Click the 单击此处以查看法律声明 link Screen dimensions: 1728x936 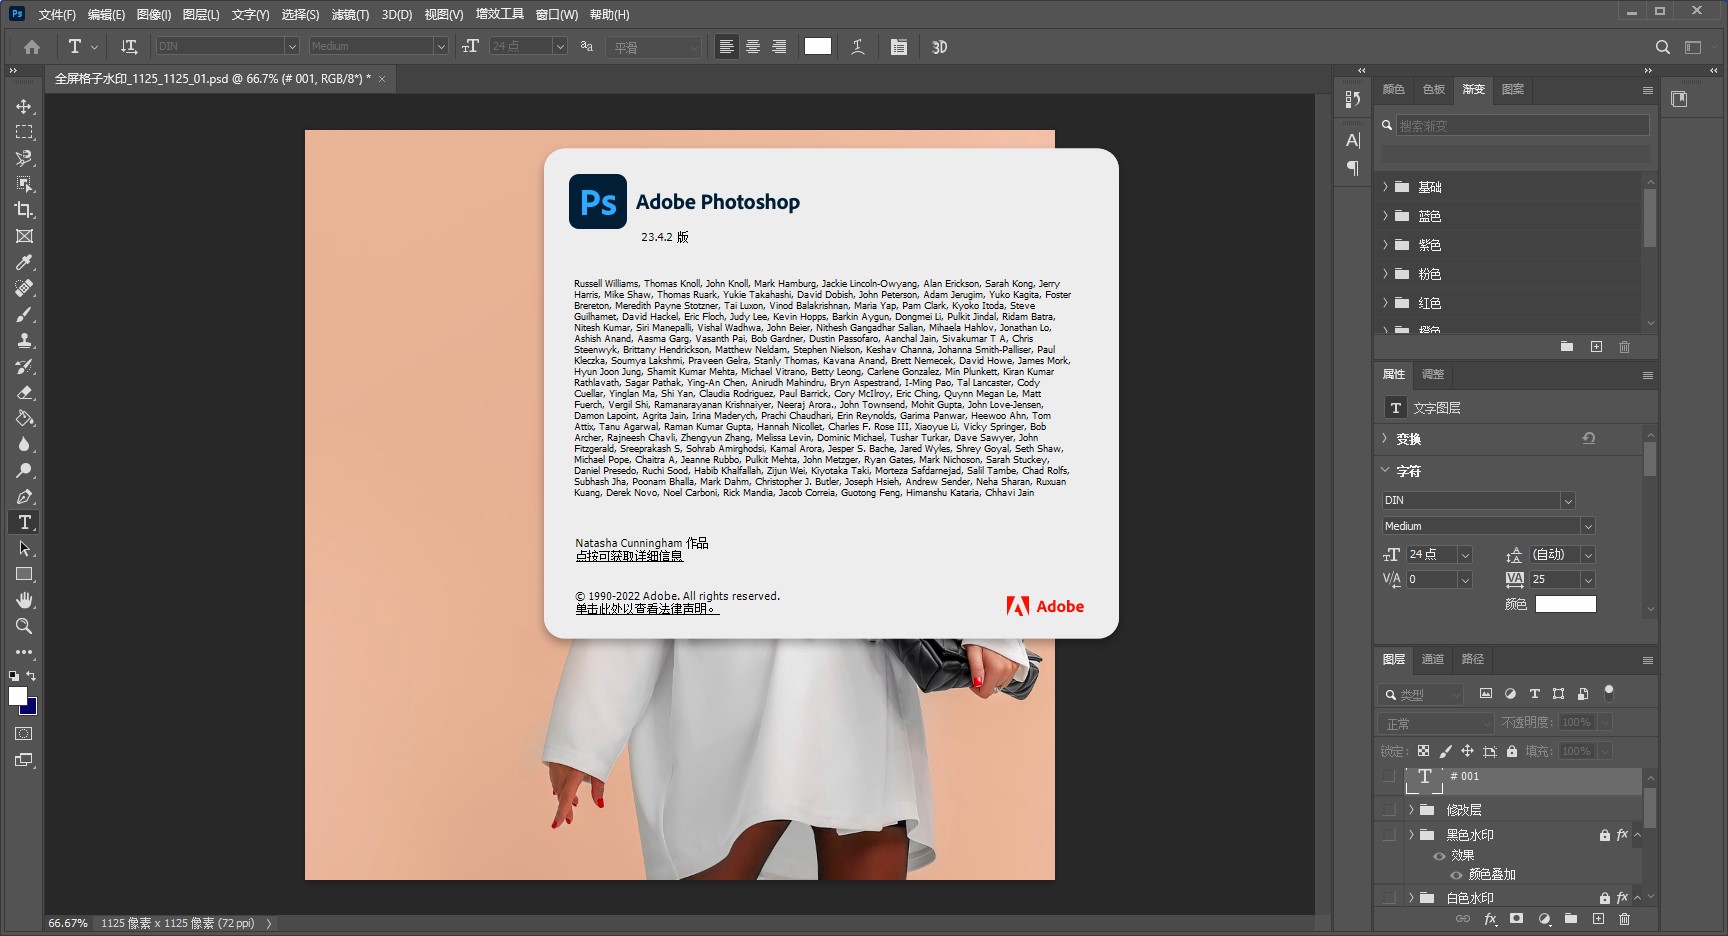click(645, 608)
